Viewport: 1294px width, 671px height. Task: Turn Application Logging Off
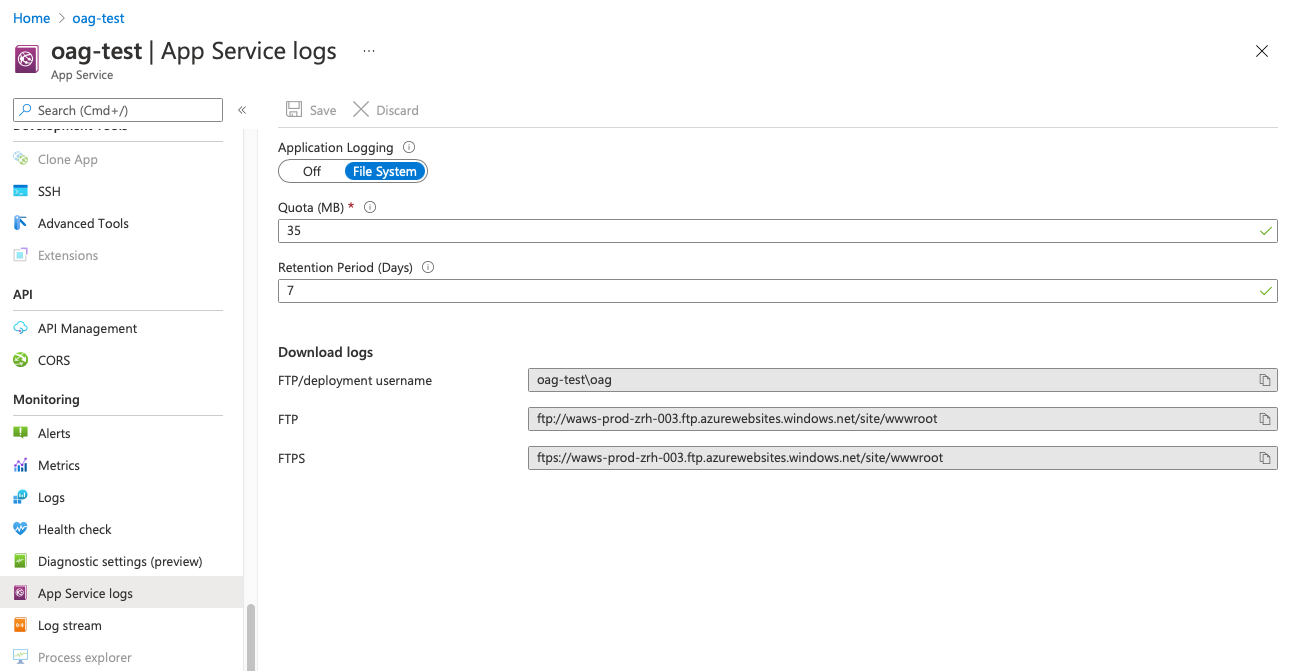[312, 171]
